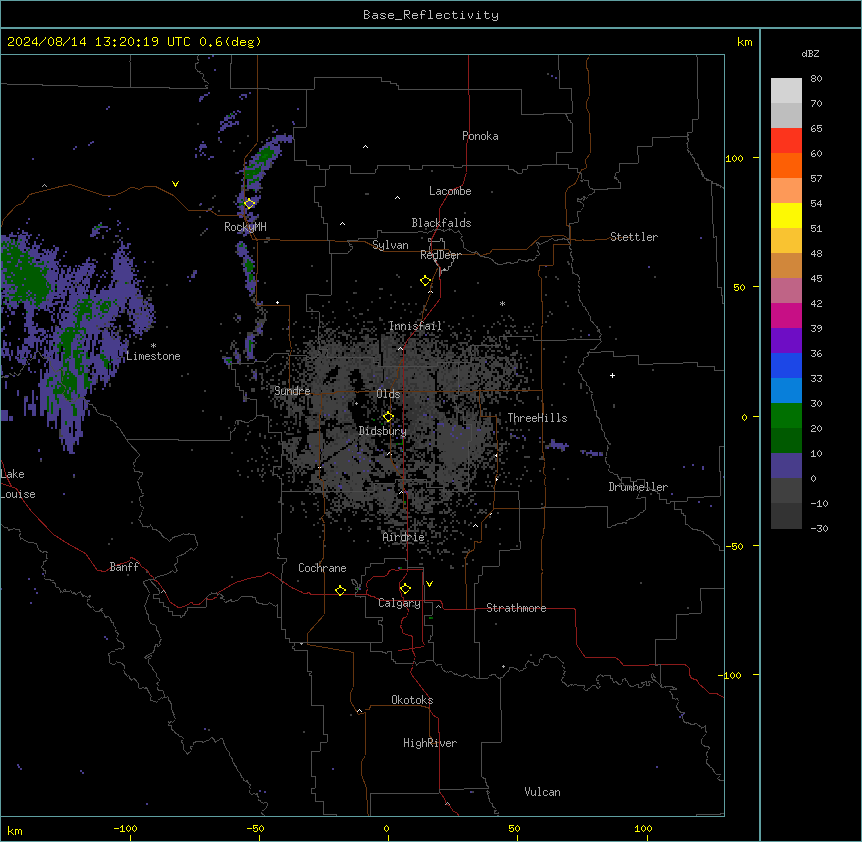
Task: Click the Blackfalds city label
Action: pyautogui.click(x=441, y=223)
